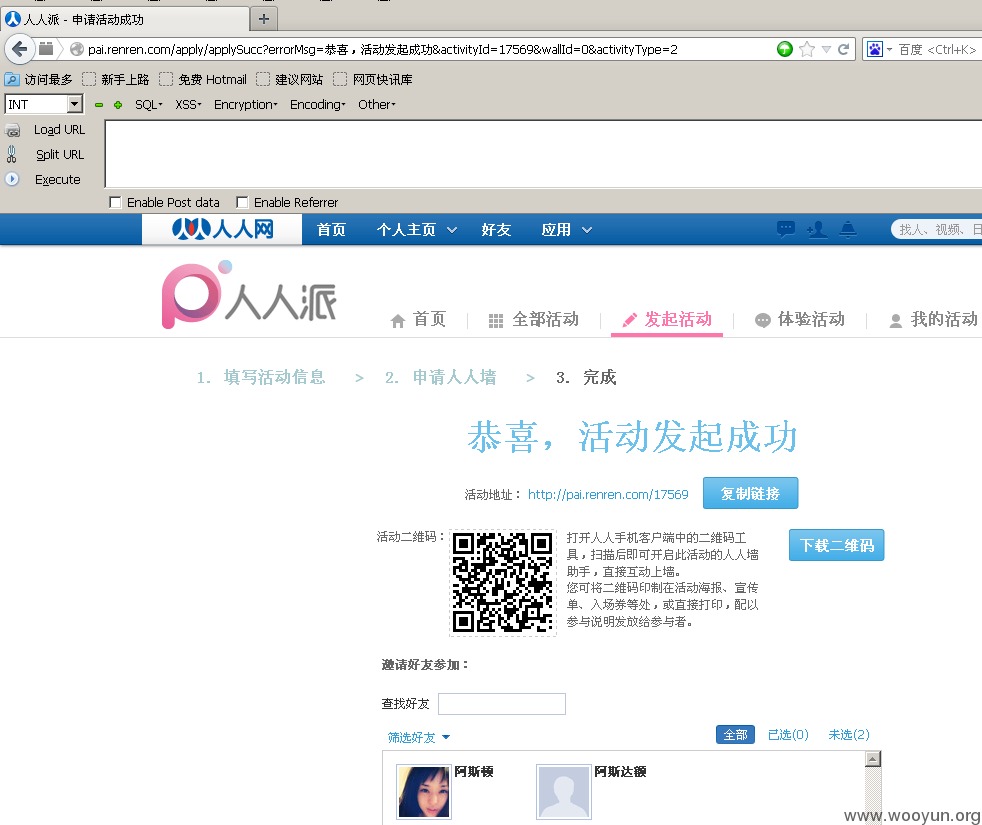This screenshot has width=982, height=825.
Task: Click the 下载二维码 button
Action: click(836, 545)
